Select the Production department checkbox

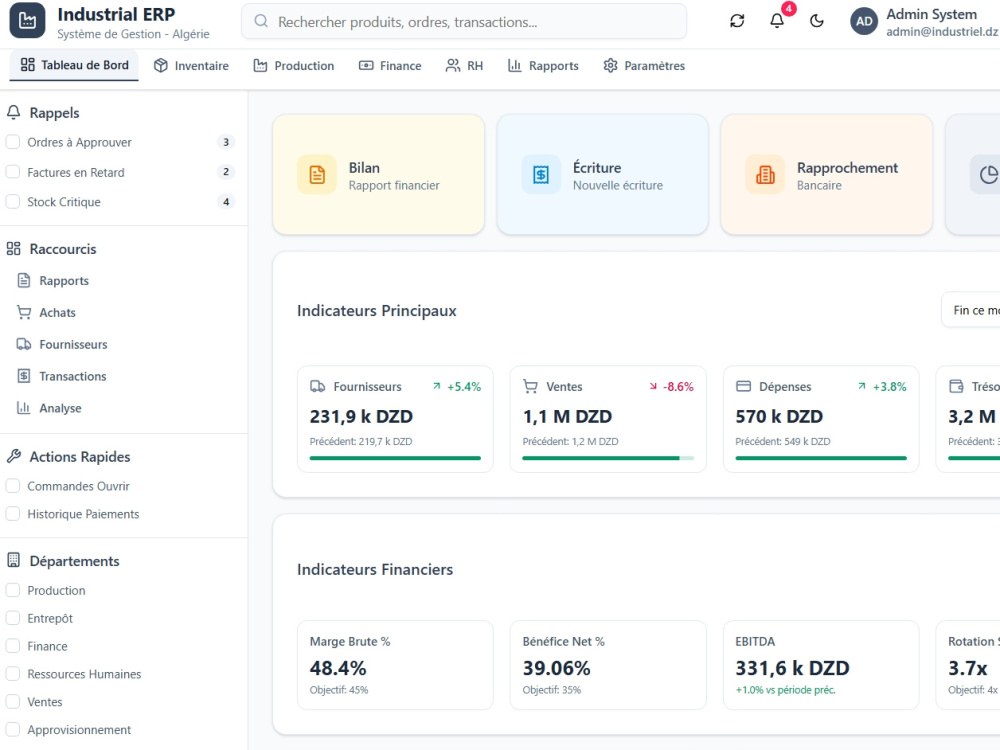click(x=13, y=590)
